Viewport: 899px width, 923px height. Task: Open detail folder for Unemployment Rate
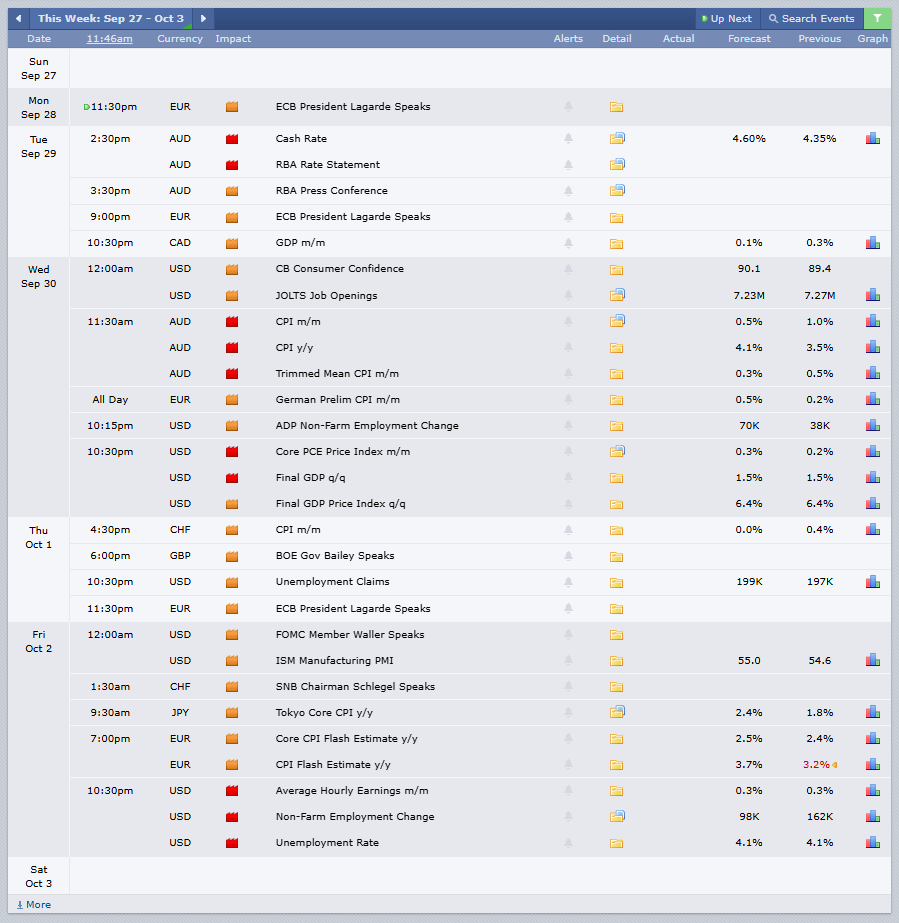(x=616, y=844)
